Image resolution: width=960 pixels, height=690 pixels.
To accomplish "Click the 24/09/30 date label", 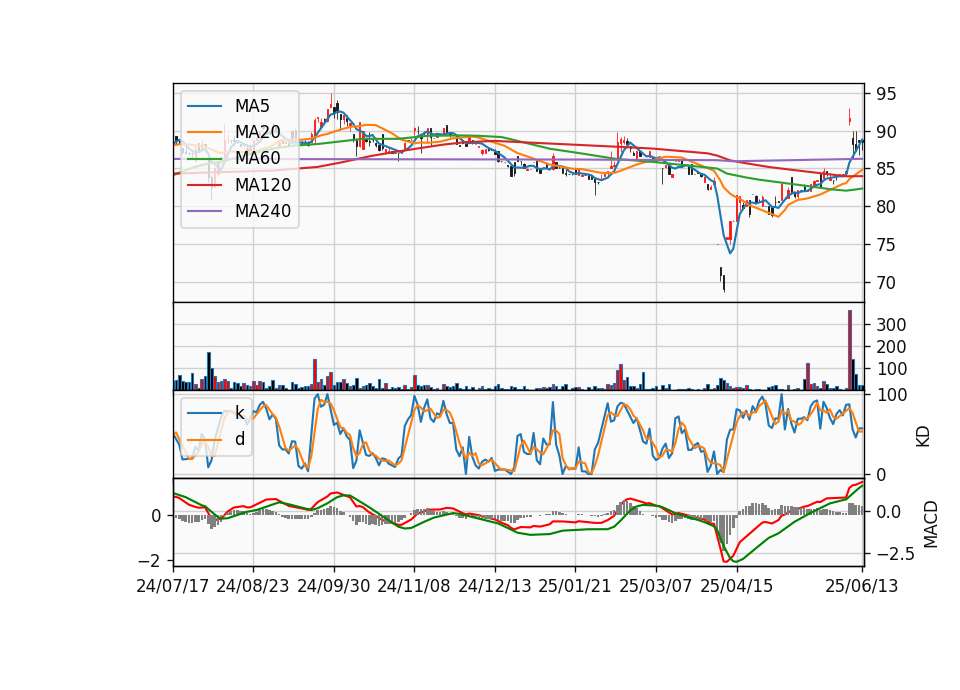I will point(334,586).
